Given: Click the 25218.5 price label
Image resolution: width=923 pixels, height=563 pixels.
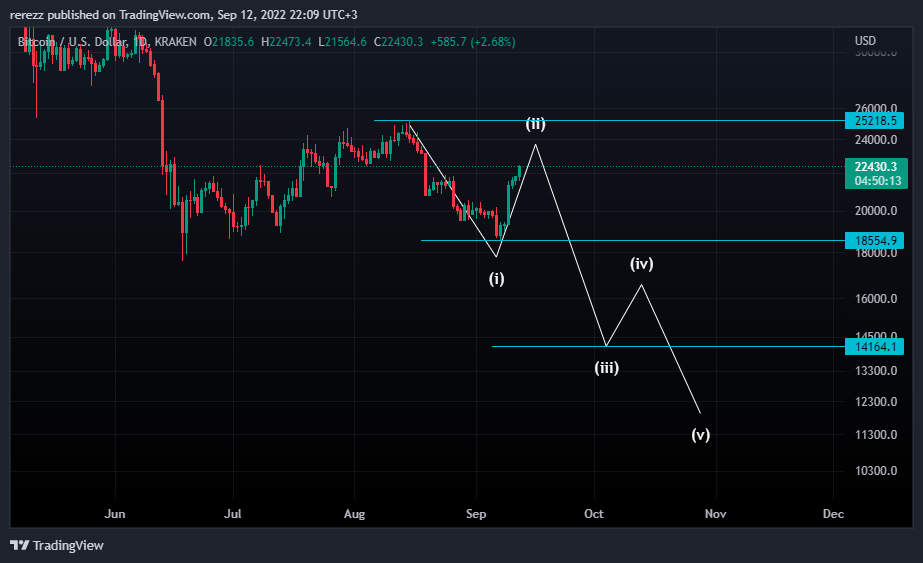Looking at the screenshot, I should tap(875, 121).
